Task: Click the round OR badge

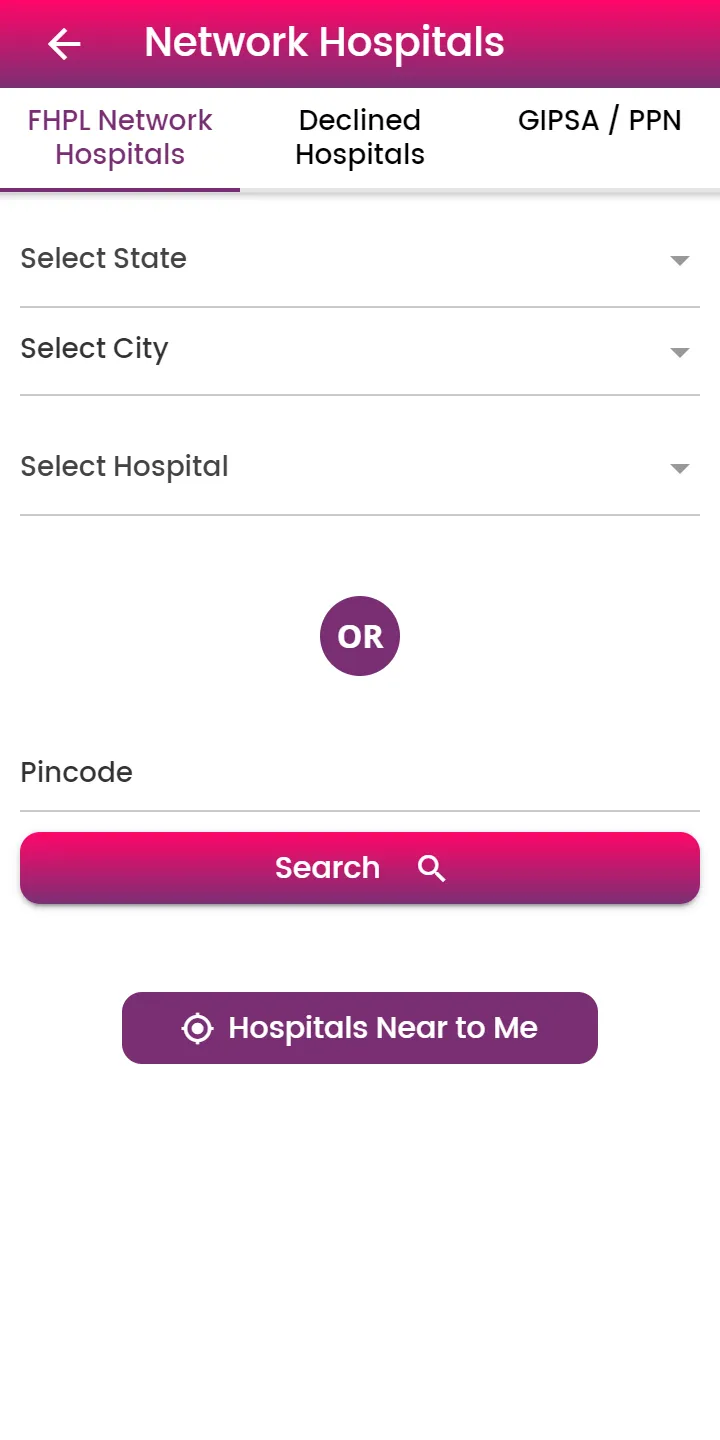Action: click(360, 636)
